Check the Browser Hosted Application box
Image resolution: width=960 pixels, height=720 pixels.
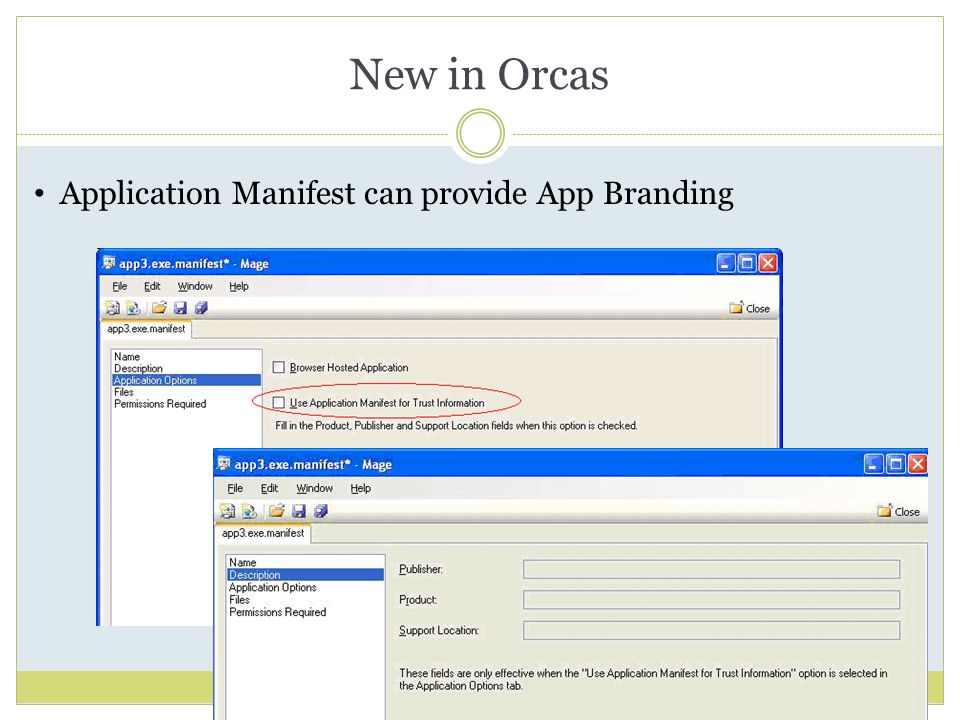(279, 367)
